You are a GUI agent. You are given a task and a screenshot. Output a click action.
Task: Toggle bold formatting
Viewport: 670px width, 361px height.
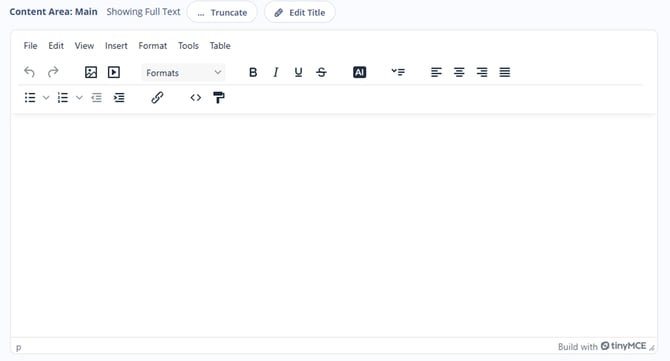(253, 72)
